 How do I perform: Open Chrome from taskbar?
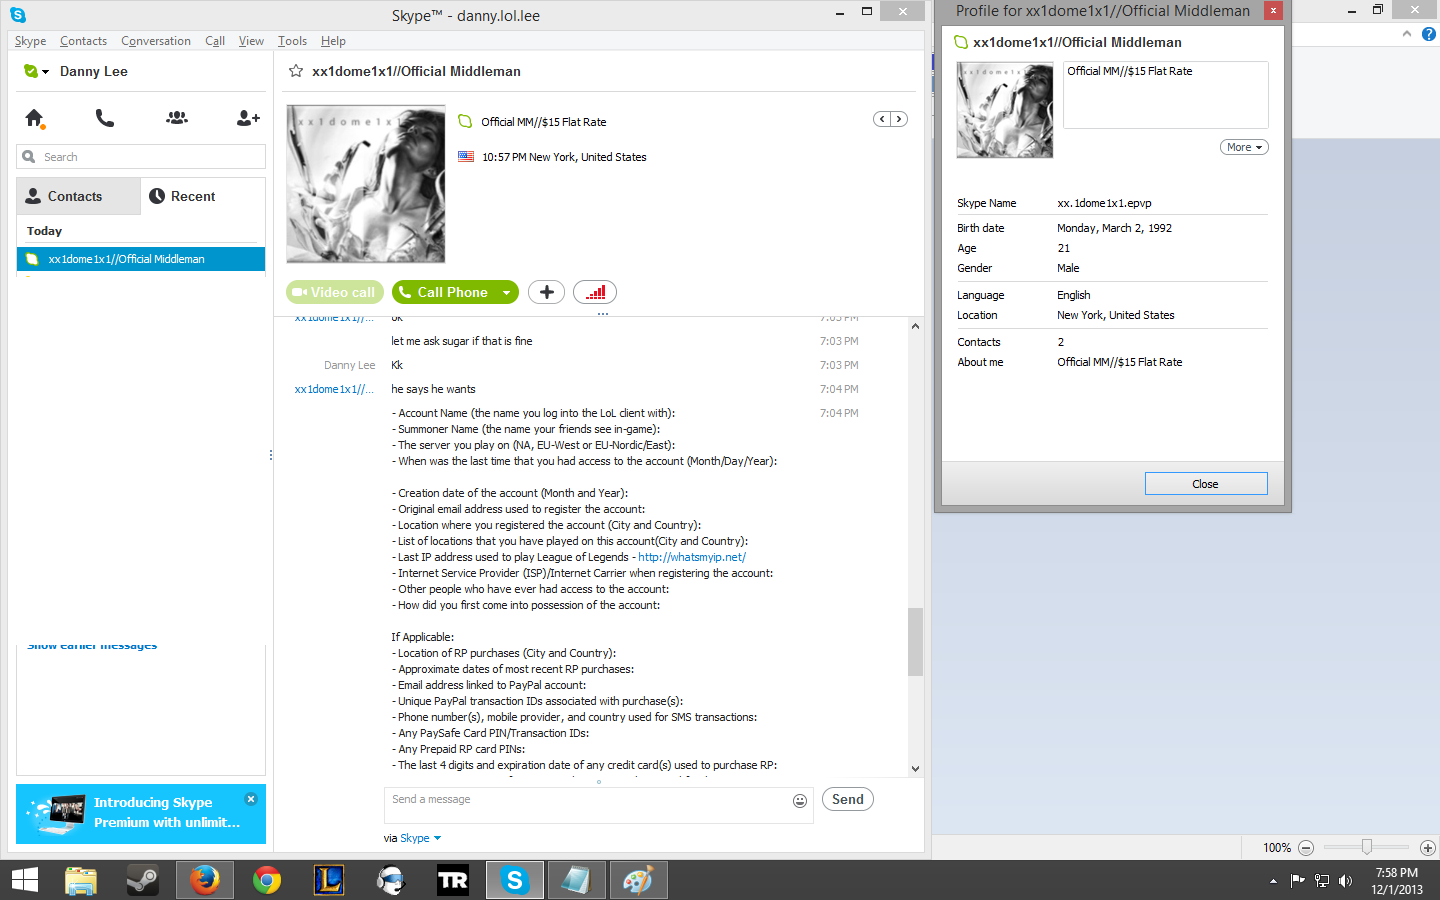[x=267, y=880]
